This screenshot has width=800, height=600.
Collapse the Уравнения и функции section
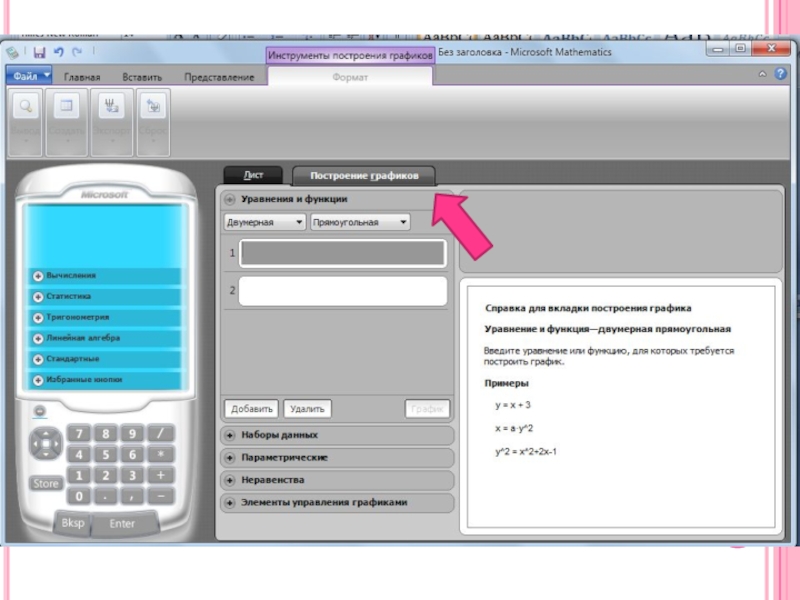230,199
